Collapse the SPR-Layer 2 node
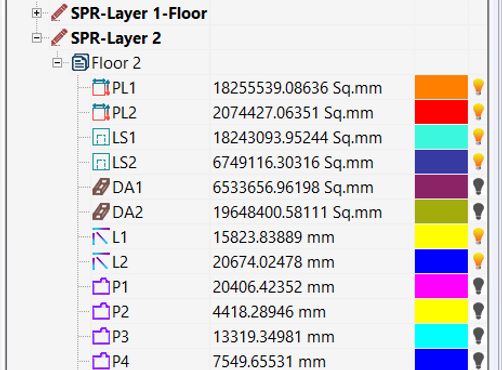Viewport: 502px width, 370px height. pyautogui.click(x=37, y=38)
